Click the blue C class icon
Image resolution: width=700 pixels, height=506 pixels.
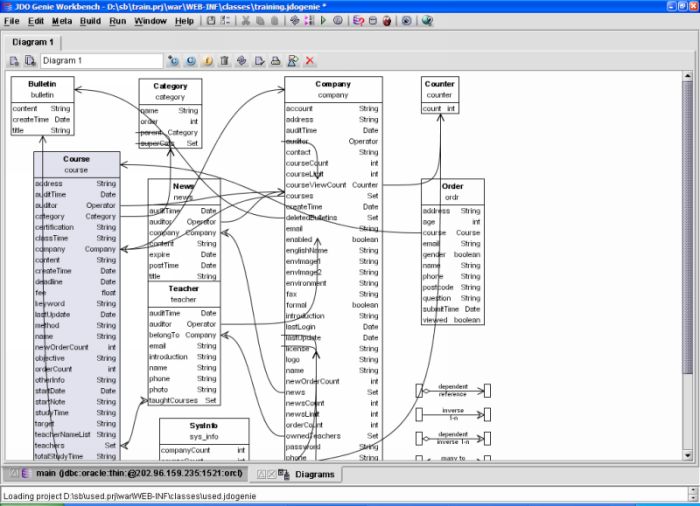191,61
